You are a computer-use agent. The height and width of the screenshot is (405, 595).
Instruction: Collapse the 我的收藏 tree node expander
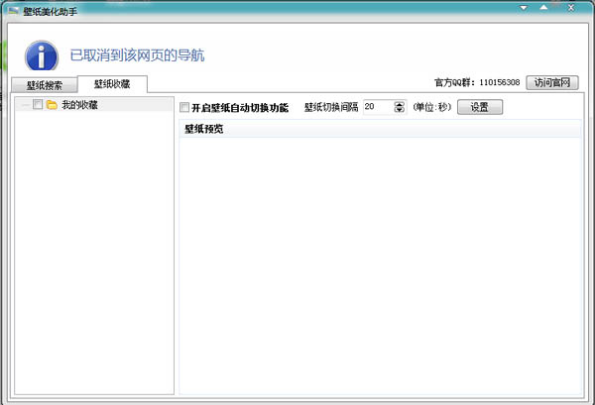click(x=25, y=105)
